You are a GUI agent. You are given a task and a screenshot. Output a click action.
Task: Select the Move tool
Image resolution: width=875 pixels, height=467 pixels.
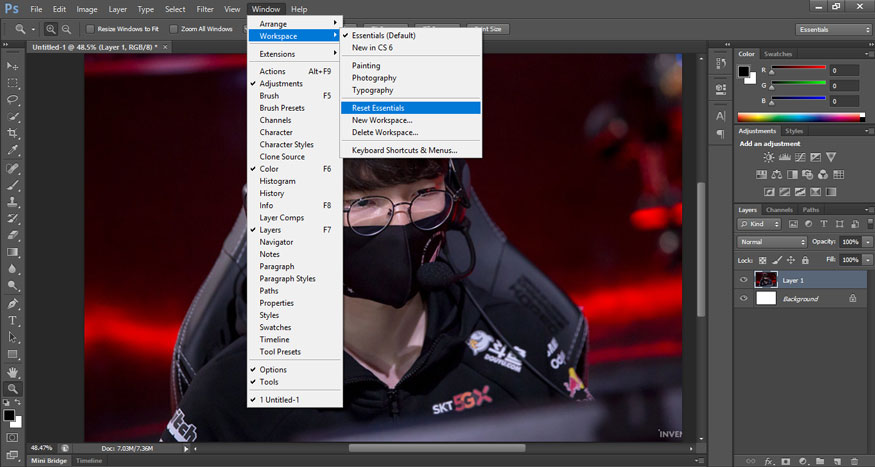(x=12, y=66)
